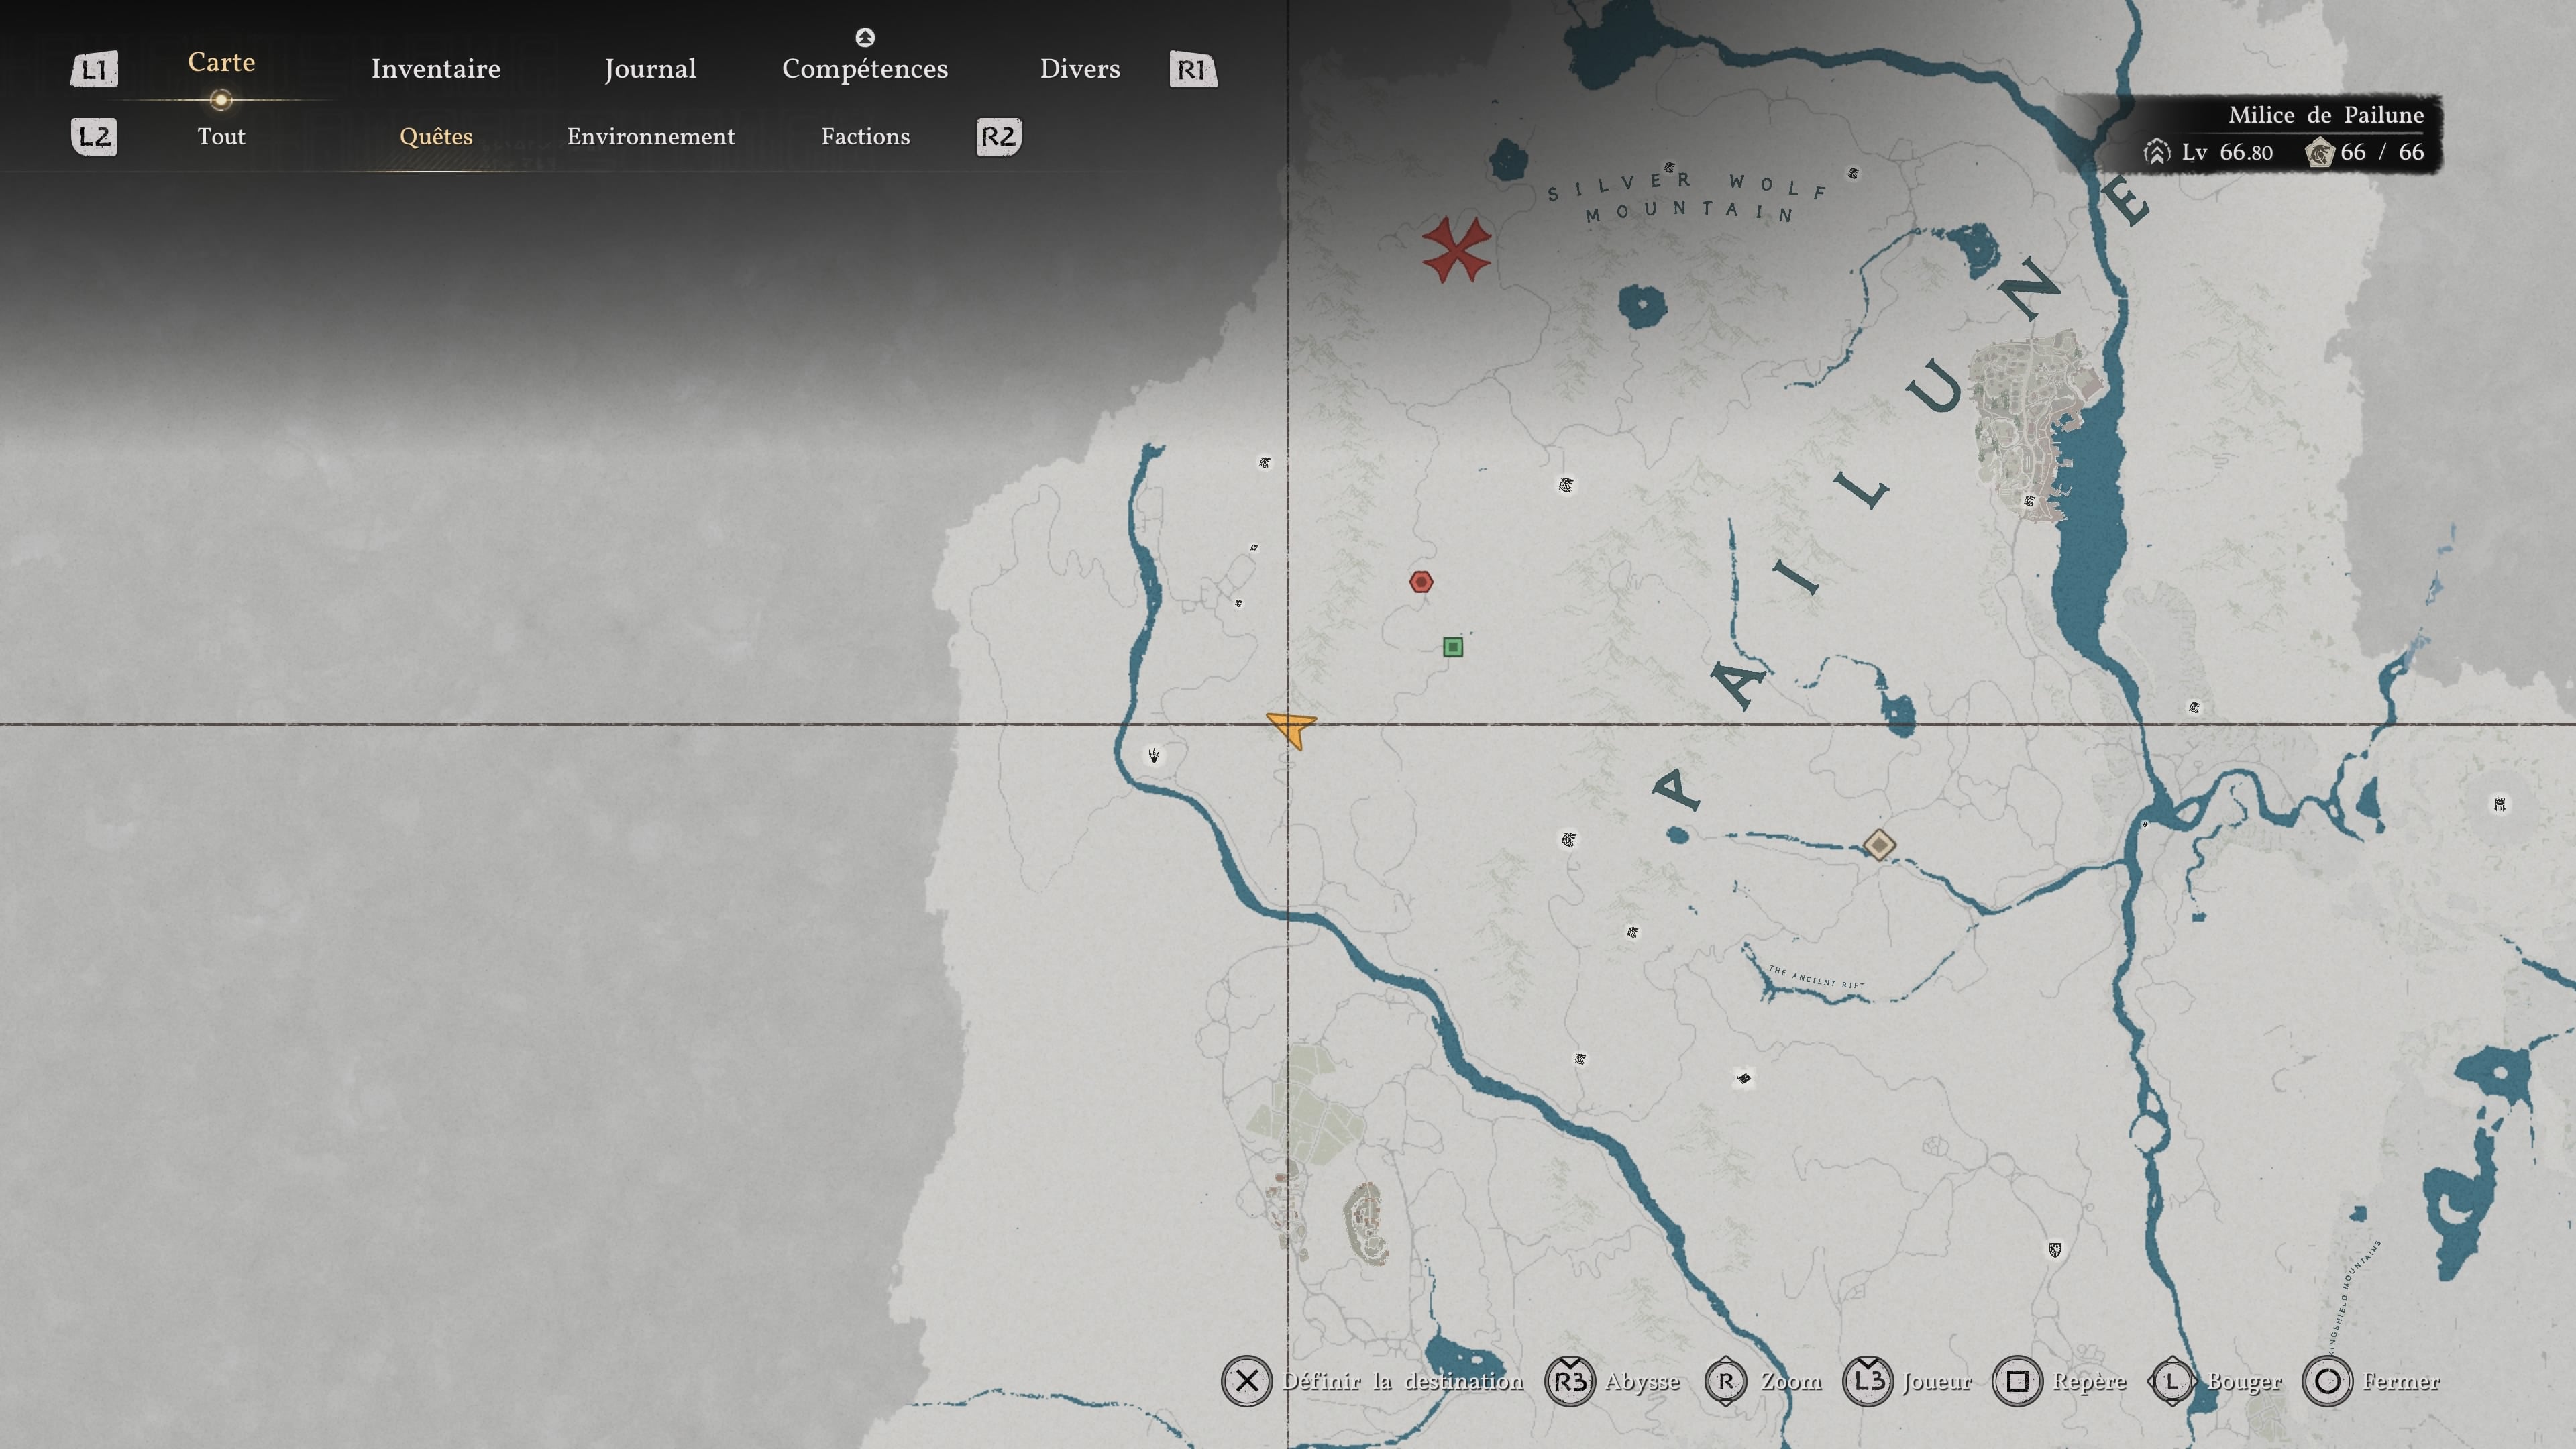Click the Zoom prompt label
Viewport: 2576px width, 1449px height.
pyautogui.click(x=1791, y=1381)
